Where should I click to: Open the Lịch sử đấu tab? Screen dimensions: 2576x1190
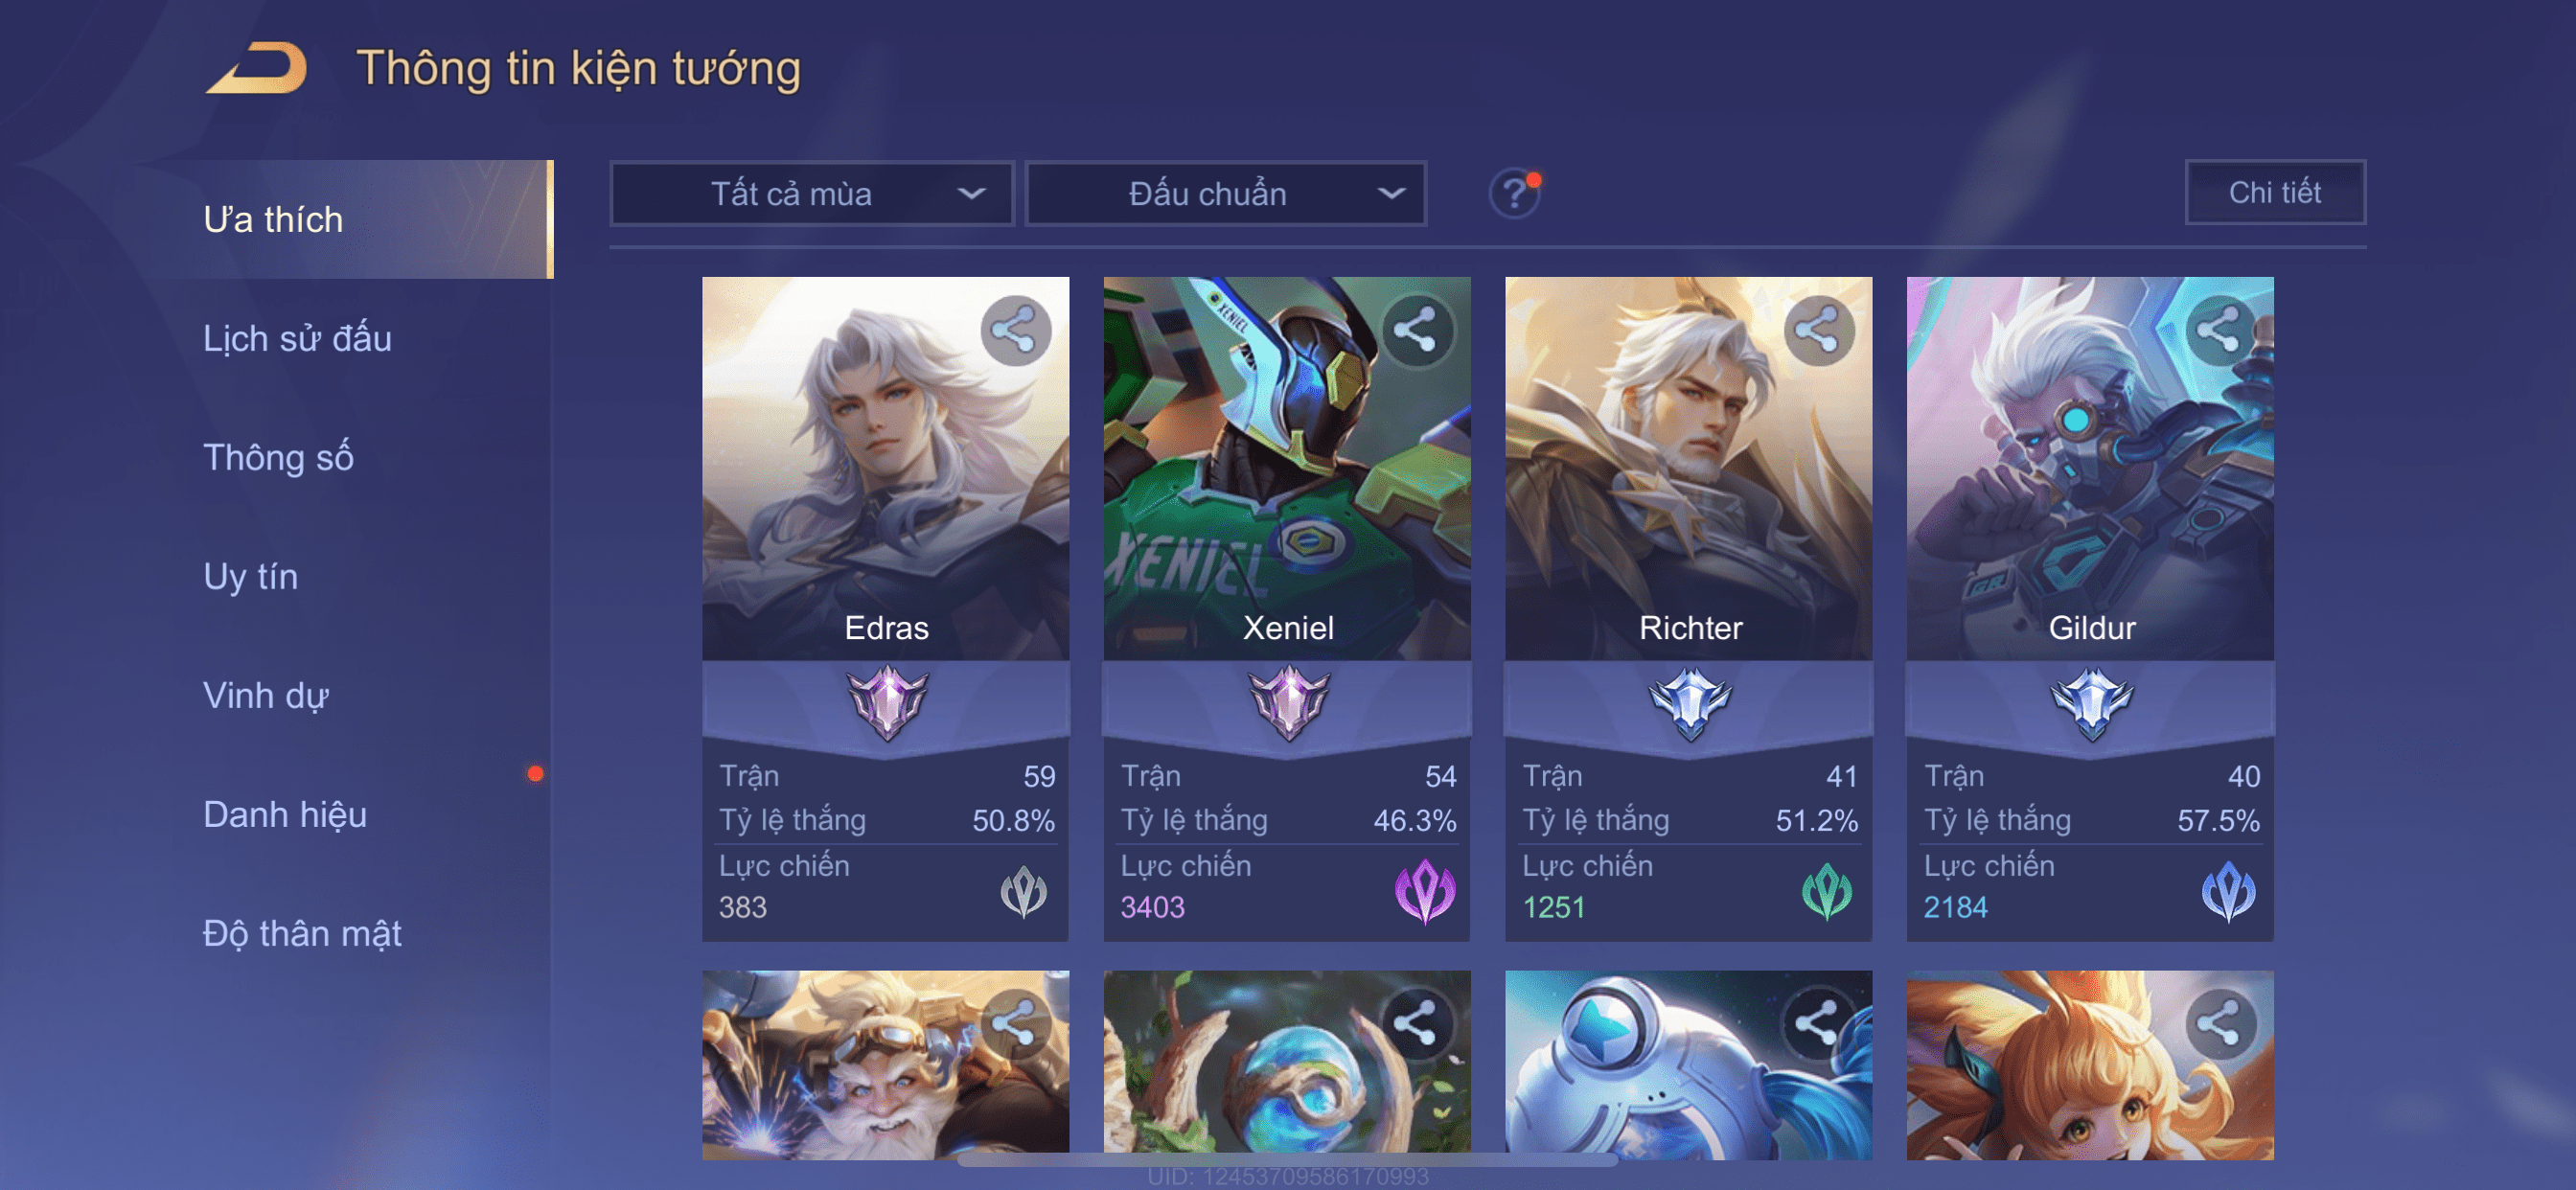click(x=297, y=338)
